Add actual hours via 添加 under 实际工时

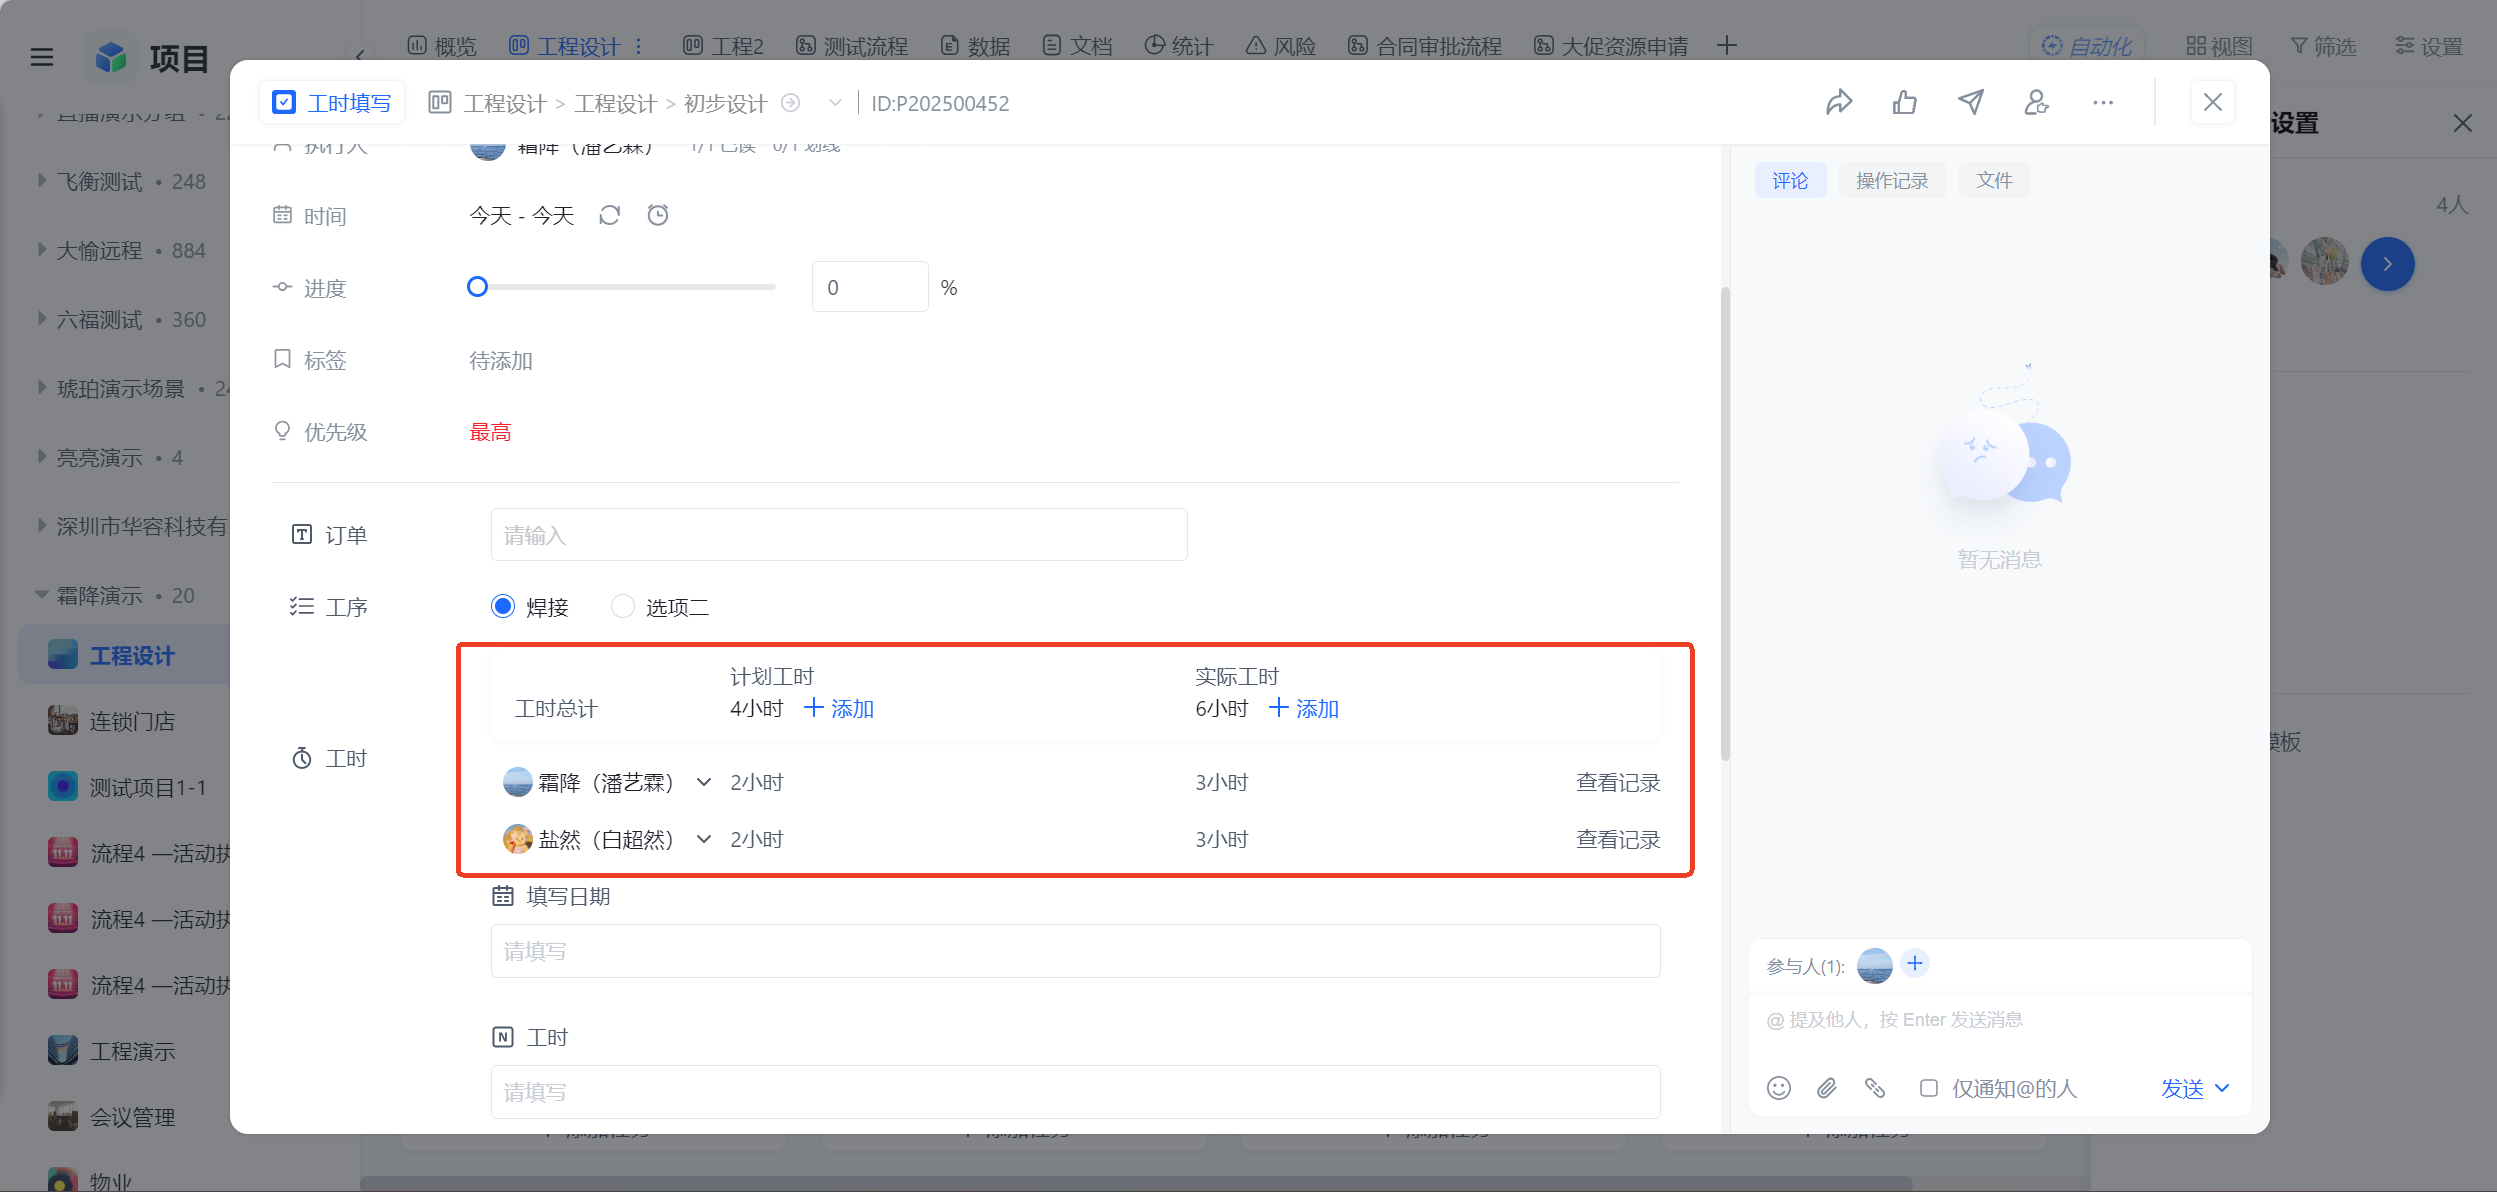click(x=1304, y=708)
